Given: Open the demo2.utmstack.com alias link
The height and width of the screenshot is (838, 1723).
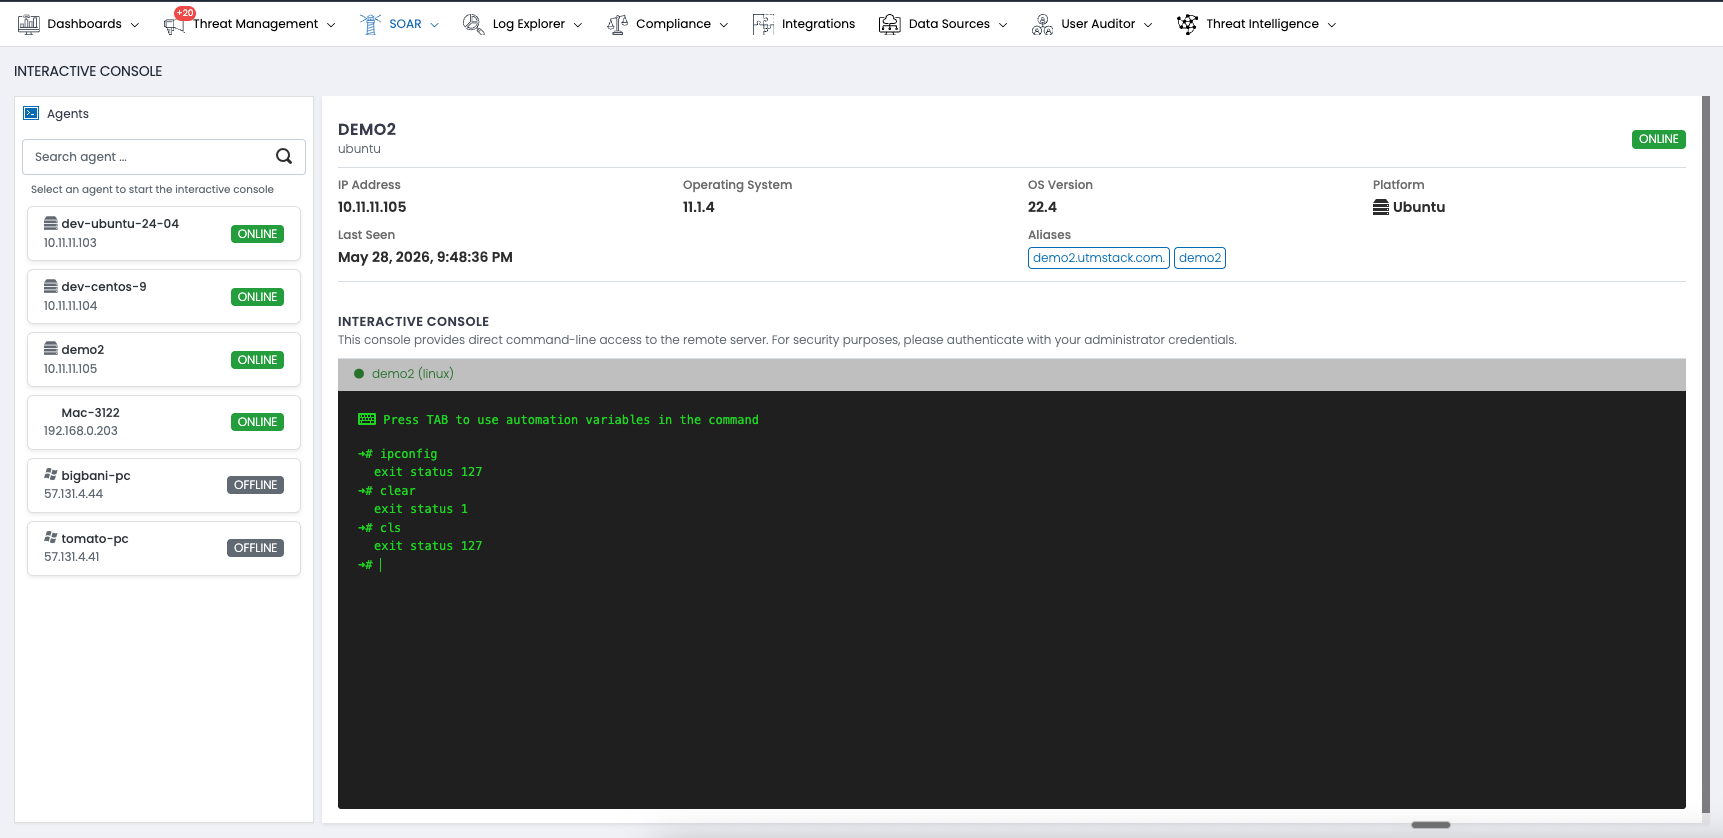Looking at the screenshot, I should [x=1099, y=258].
